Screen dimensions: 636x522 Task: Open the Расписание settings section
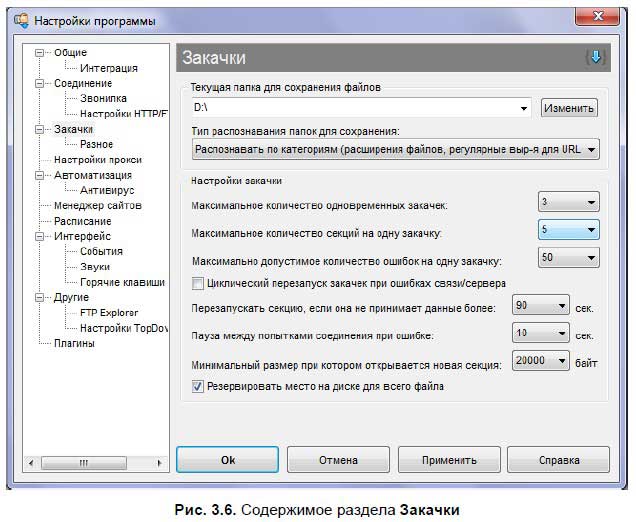click(82, 221)
